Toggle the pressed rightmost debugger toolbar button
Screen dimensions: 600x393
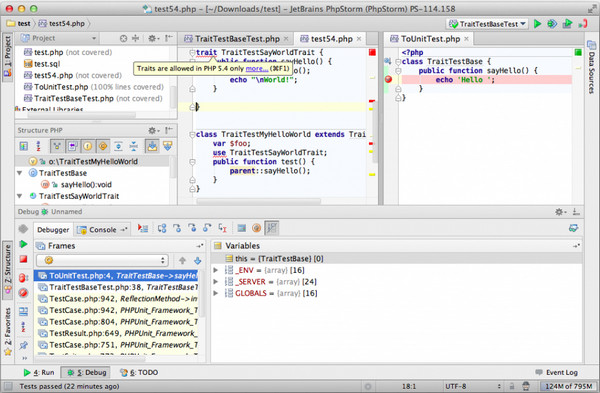point(272,228)
